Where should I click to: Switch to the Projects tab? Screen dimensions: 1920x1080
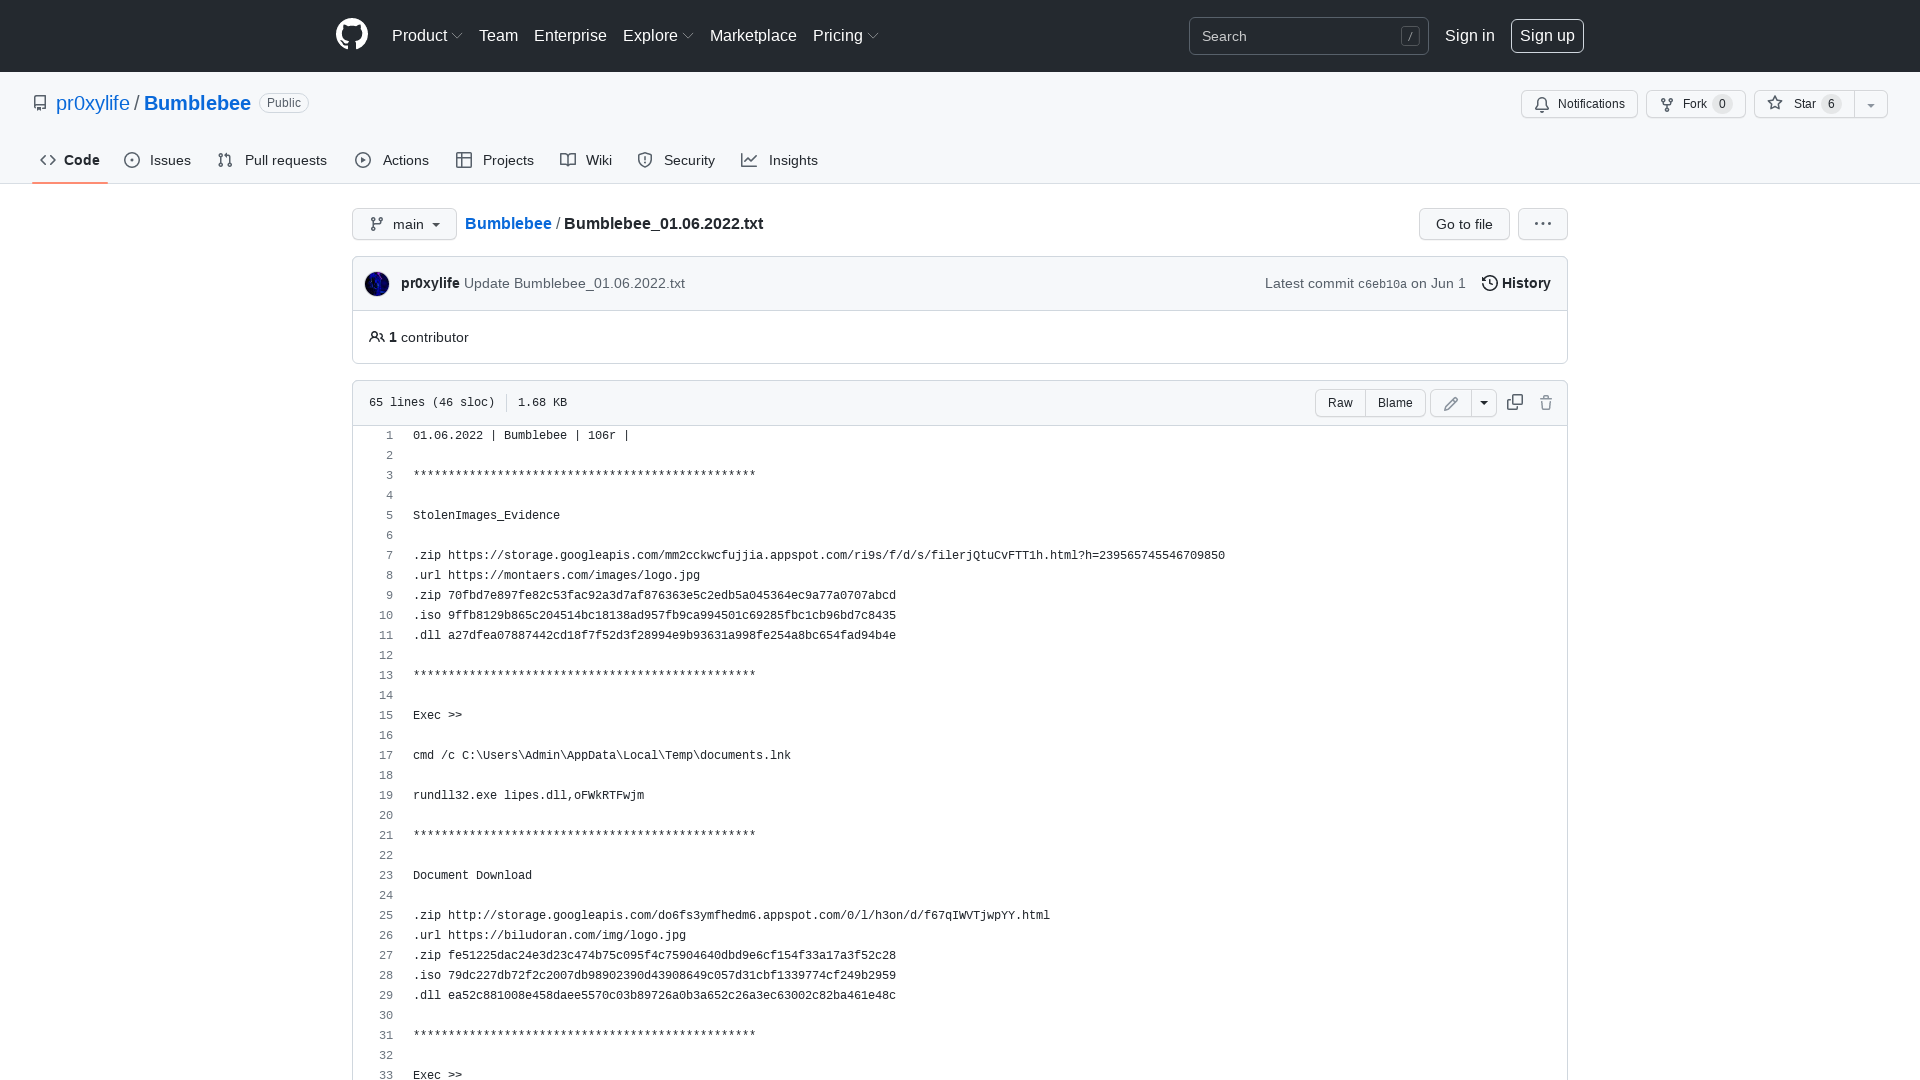495,160
